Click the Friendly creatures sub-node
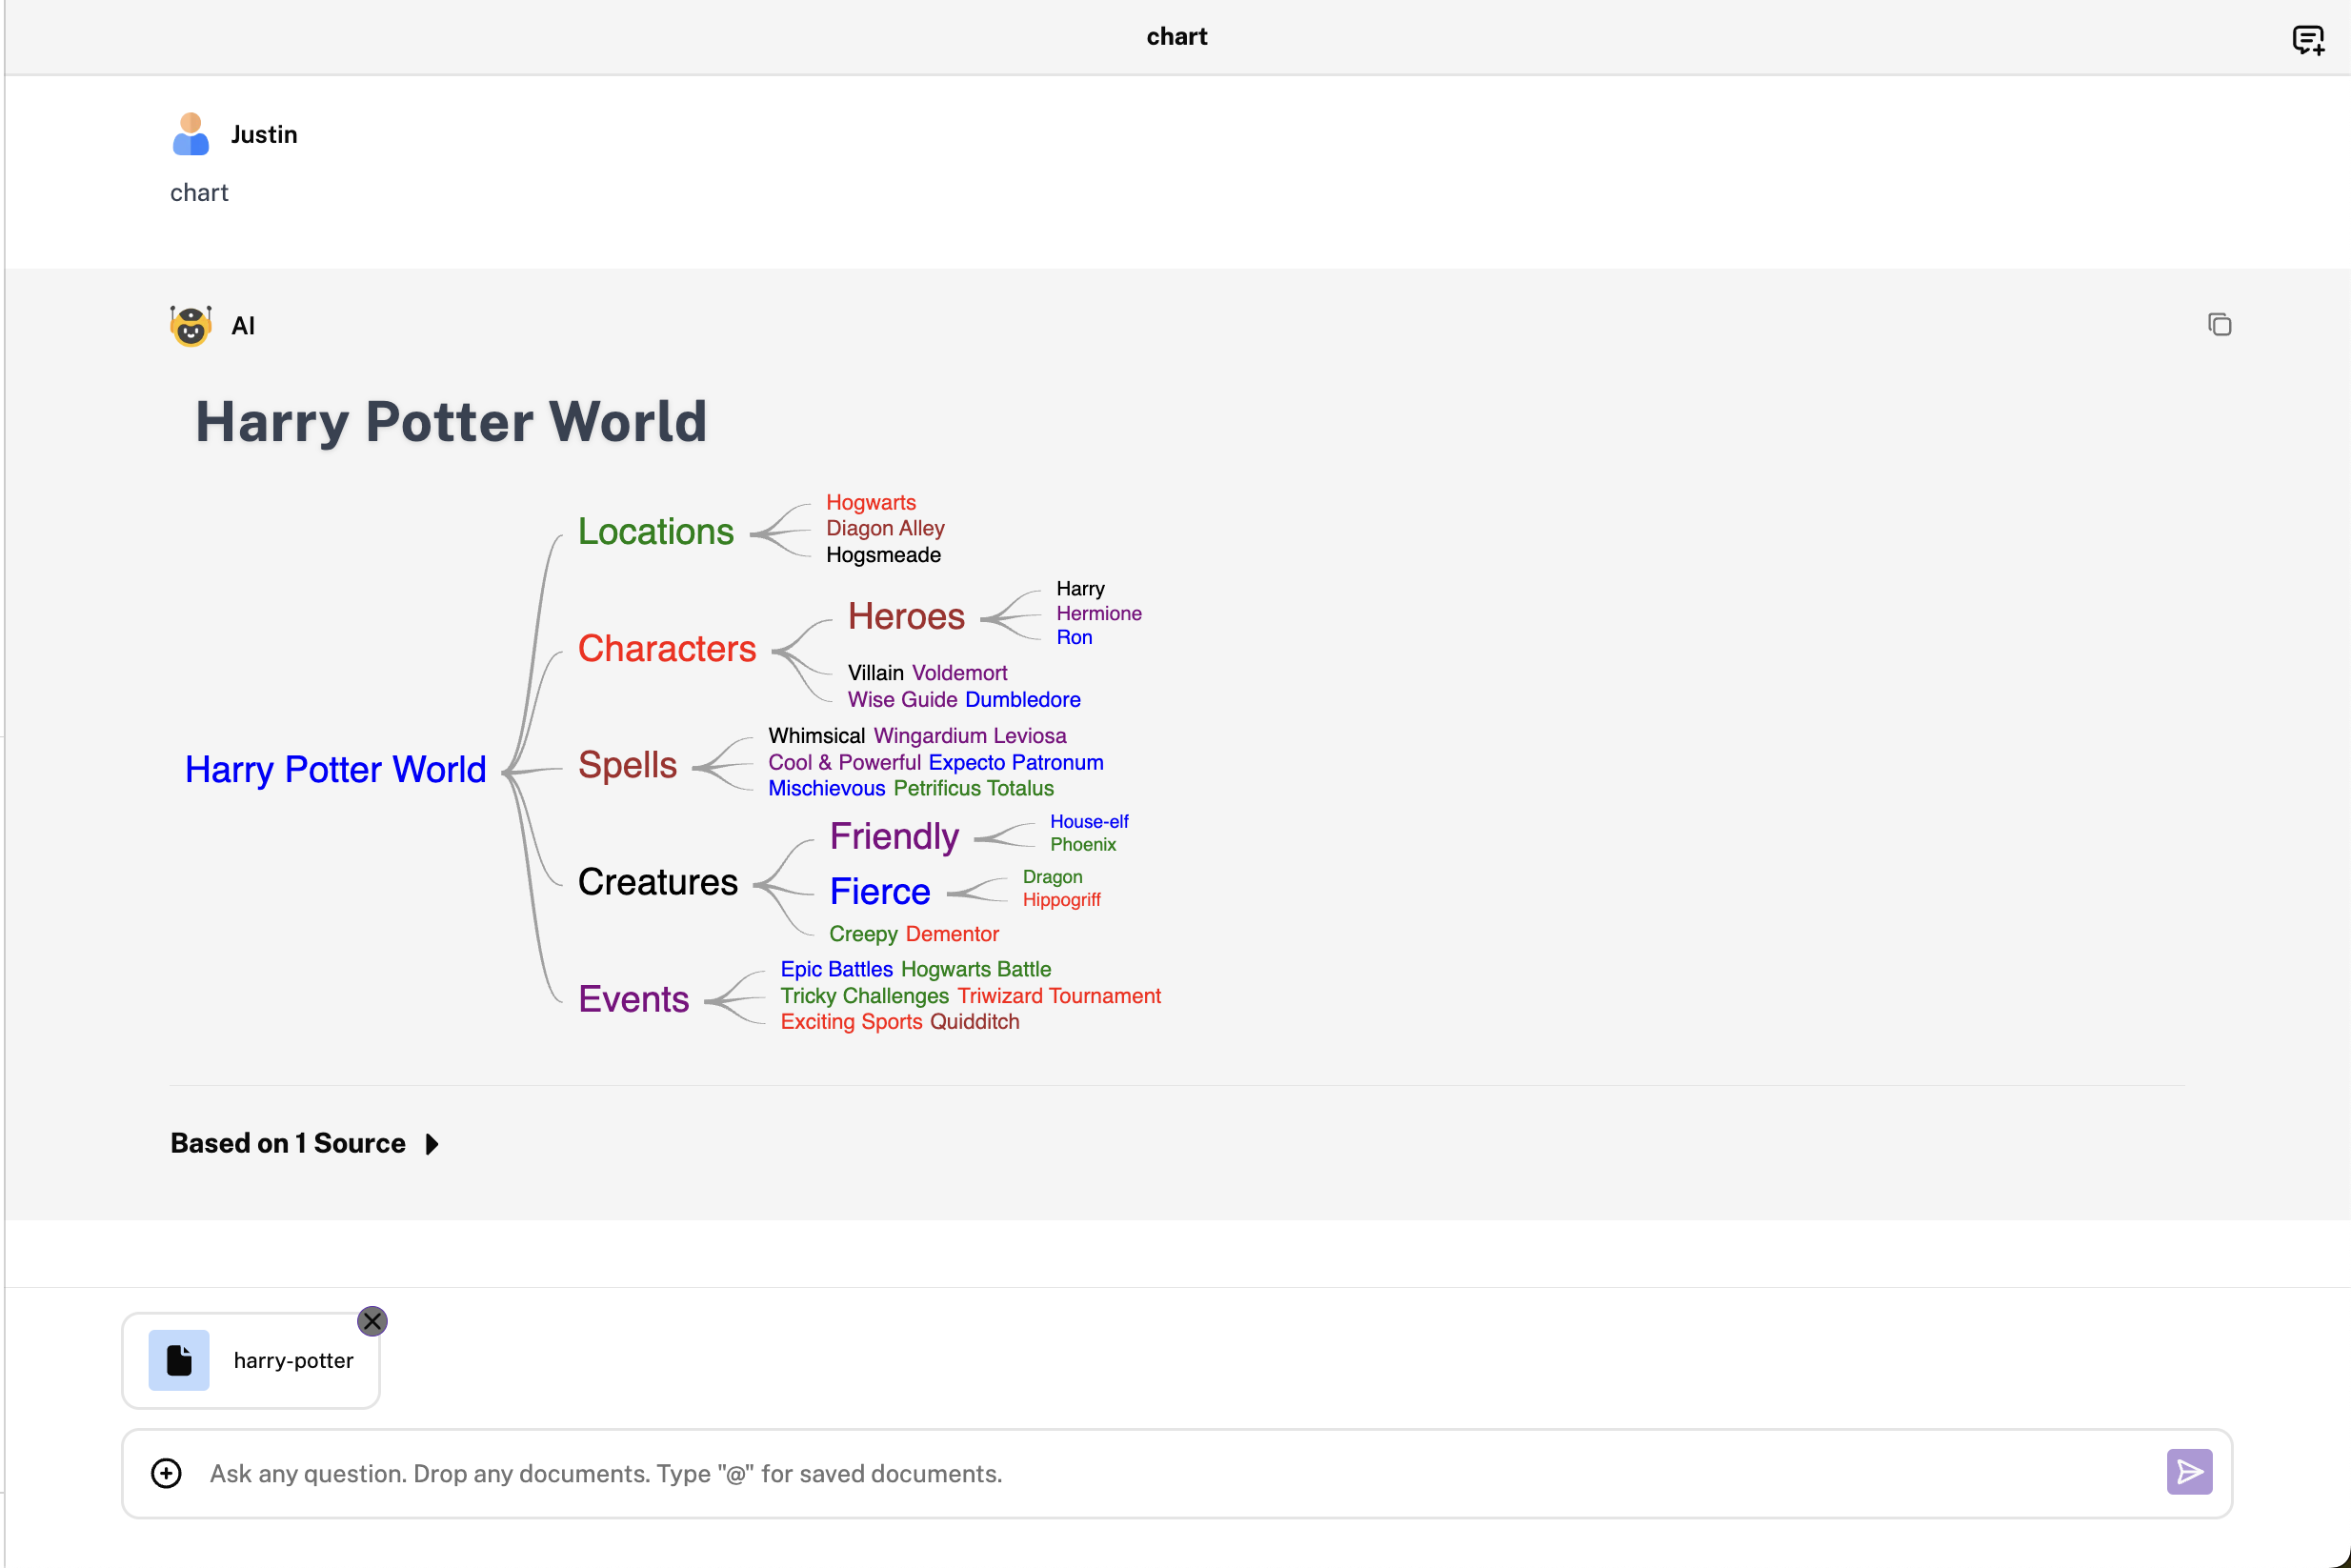Image resolution: width=2351 pixels, height=1568 pixels. pos(894,836)
